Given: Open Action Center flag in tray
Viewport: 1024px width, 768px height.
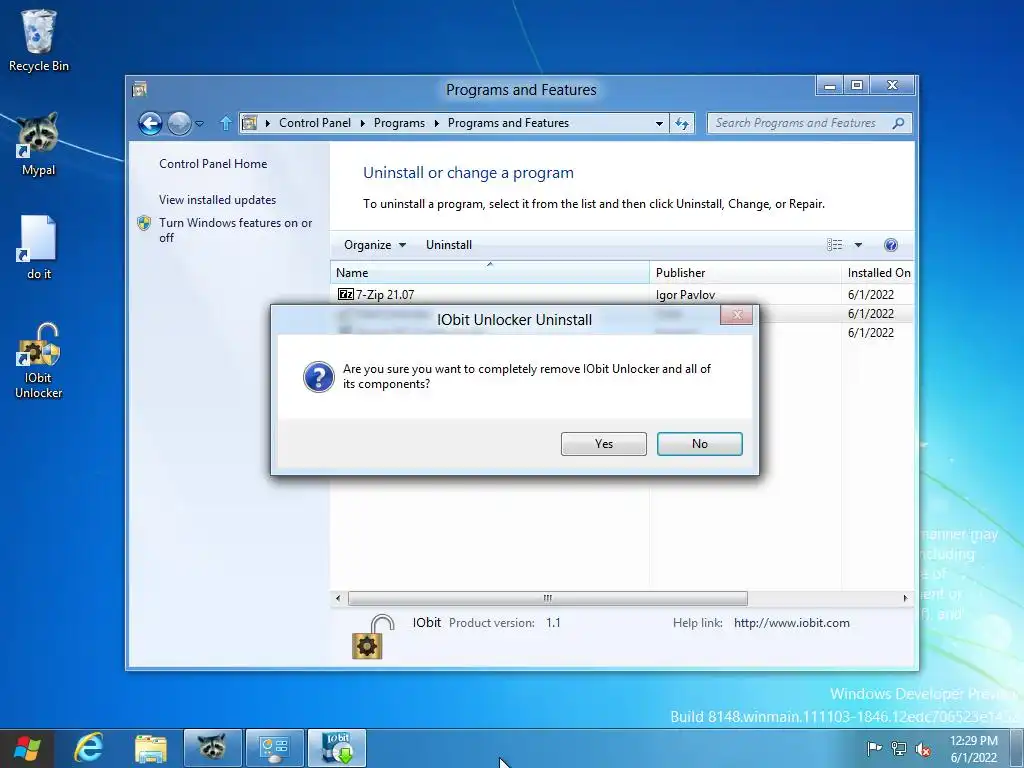Looking at the screenshot, I should (x=874, y=748).
